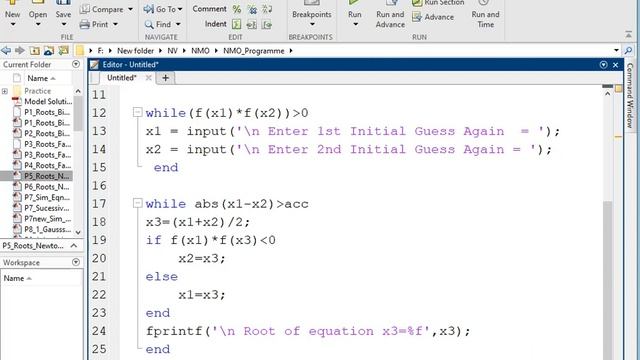Click the Run and Time button
This screenshot has height=360, width=640.
(x=485, y=15)
